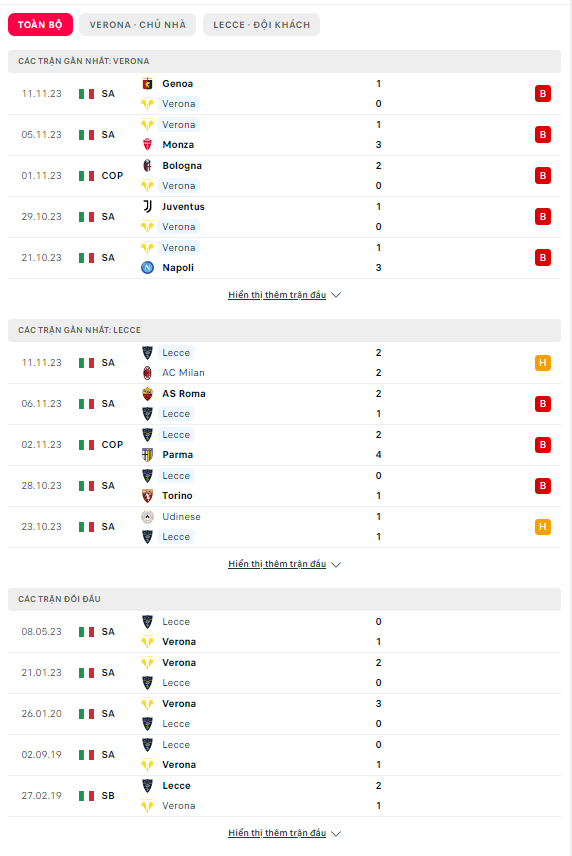This screenshot has width=572, height=856.
Task: Click the Parma team badge
Action: pos(147,455)
